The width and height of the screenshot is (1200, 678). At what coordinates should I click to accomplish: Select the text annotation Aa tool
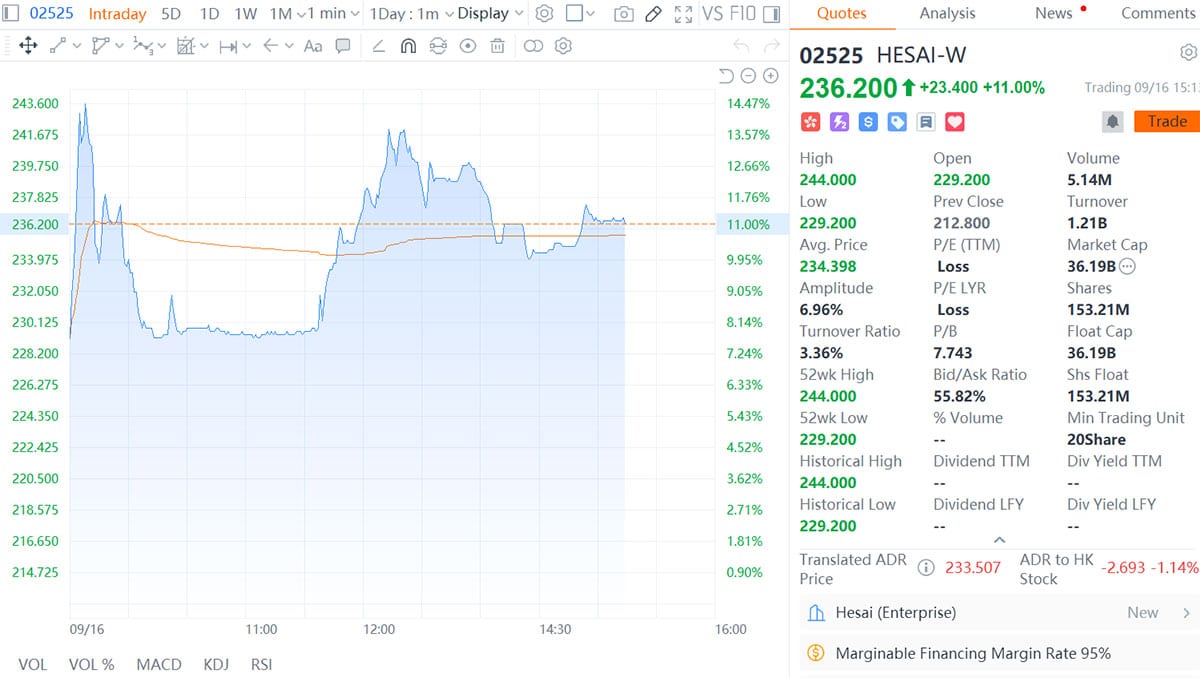[311, 46]
